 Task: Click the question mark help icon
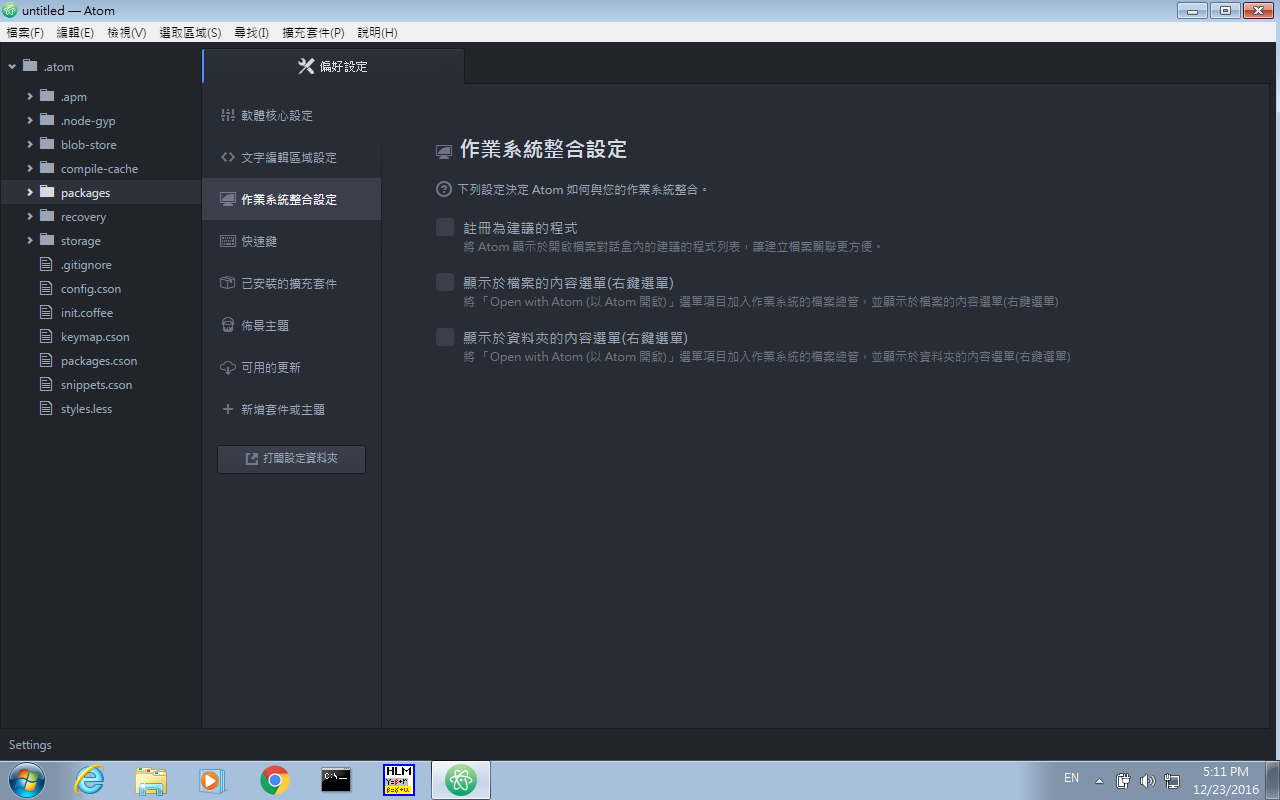(444, 189)
